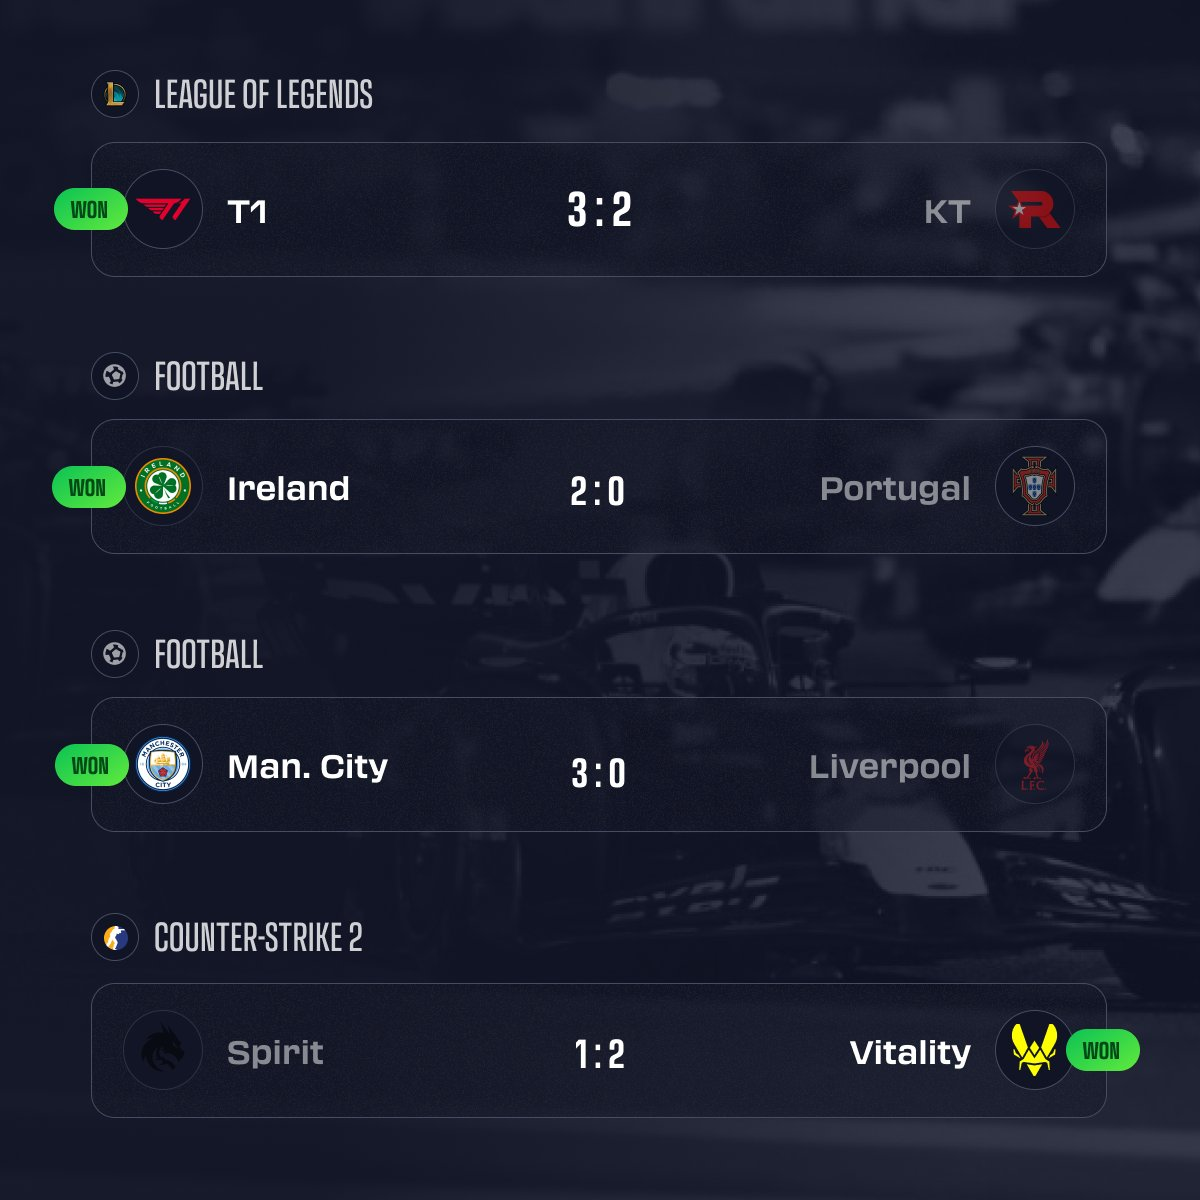The height and width of the screenshot is (1200, 1200).
Task: Click the football icon above Man. City match
Action: point(114,654)
